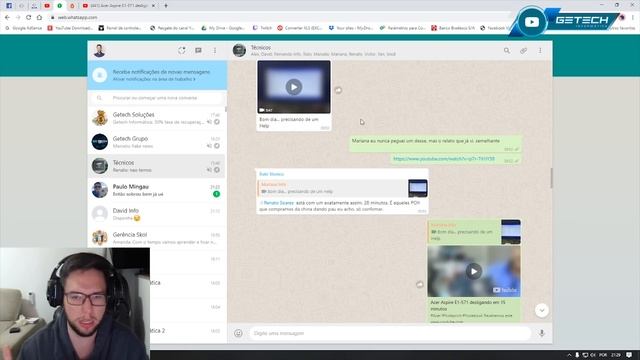Open the Paulo Mingau chat
Viewport: 640px width, 360px height.
[157, 190]
